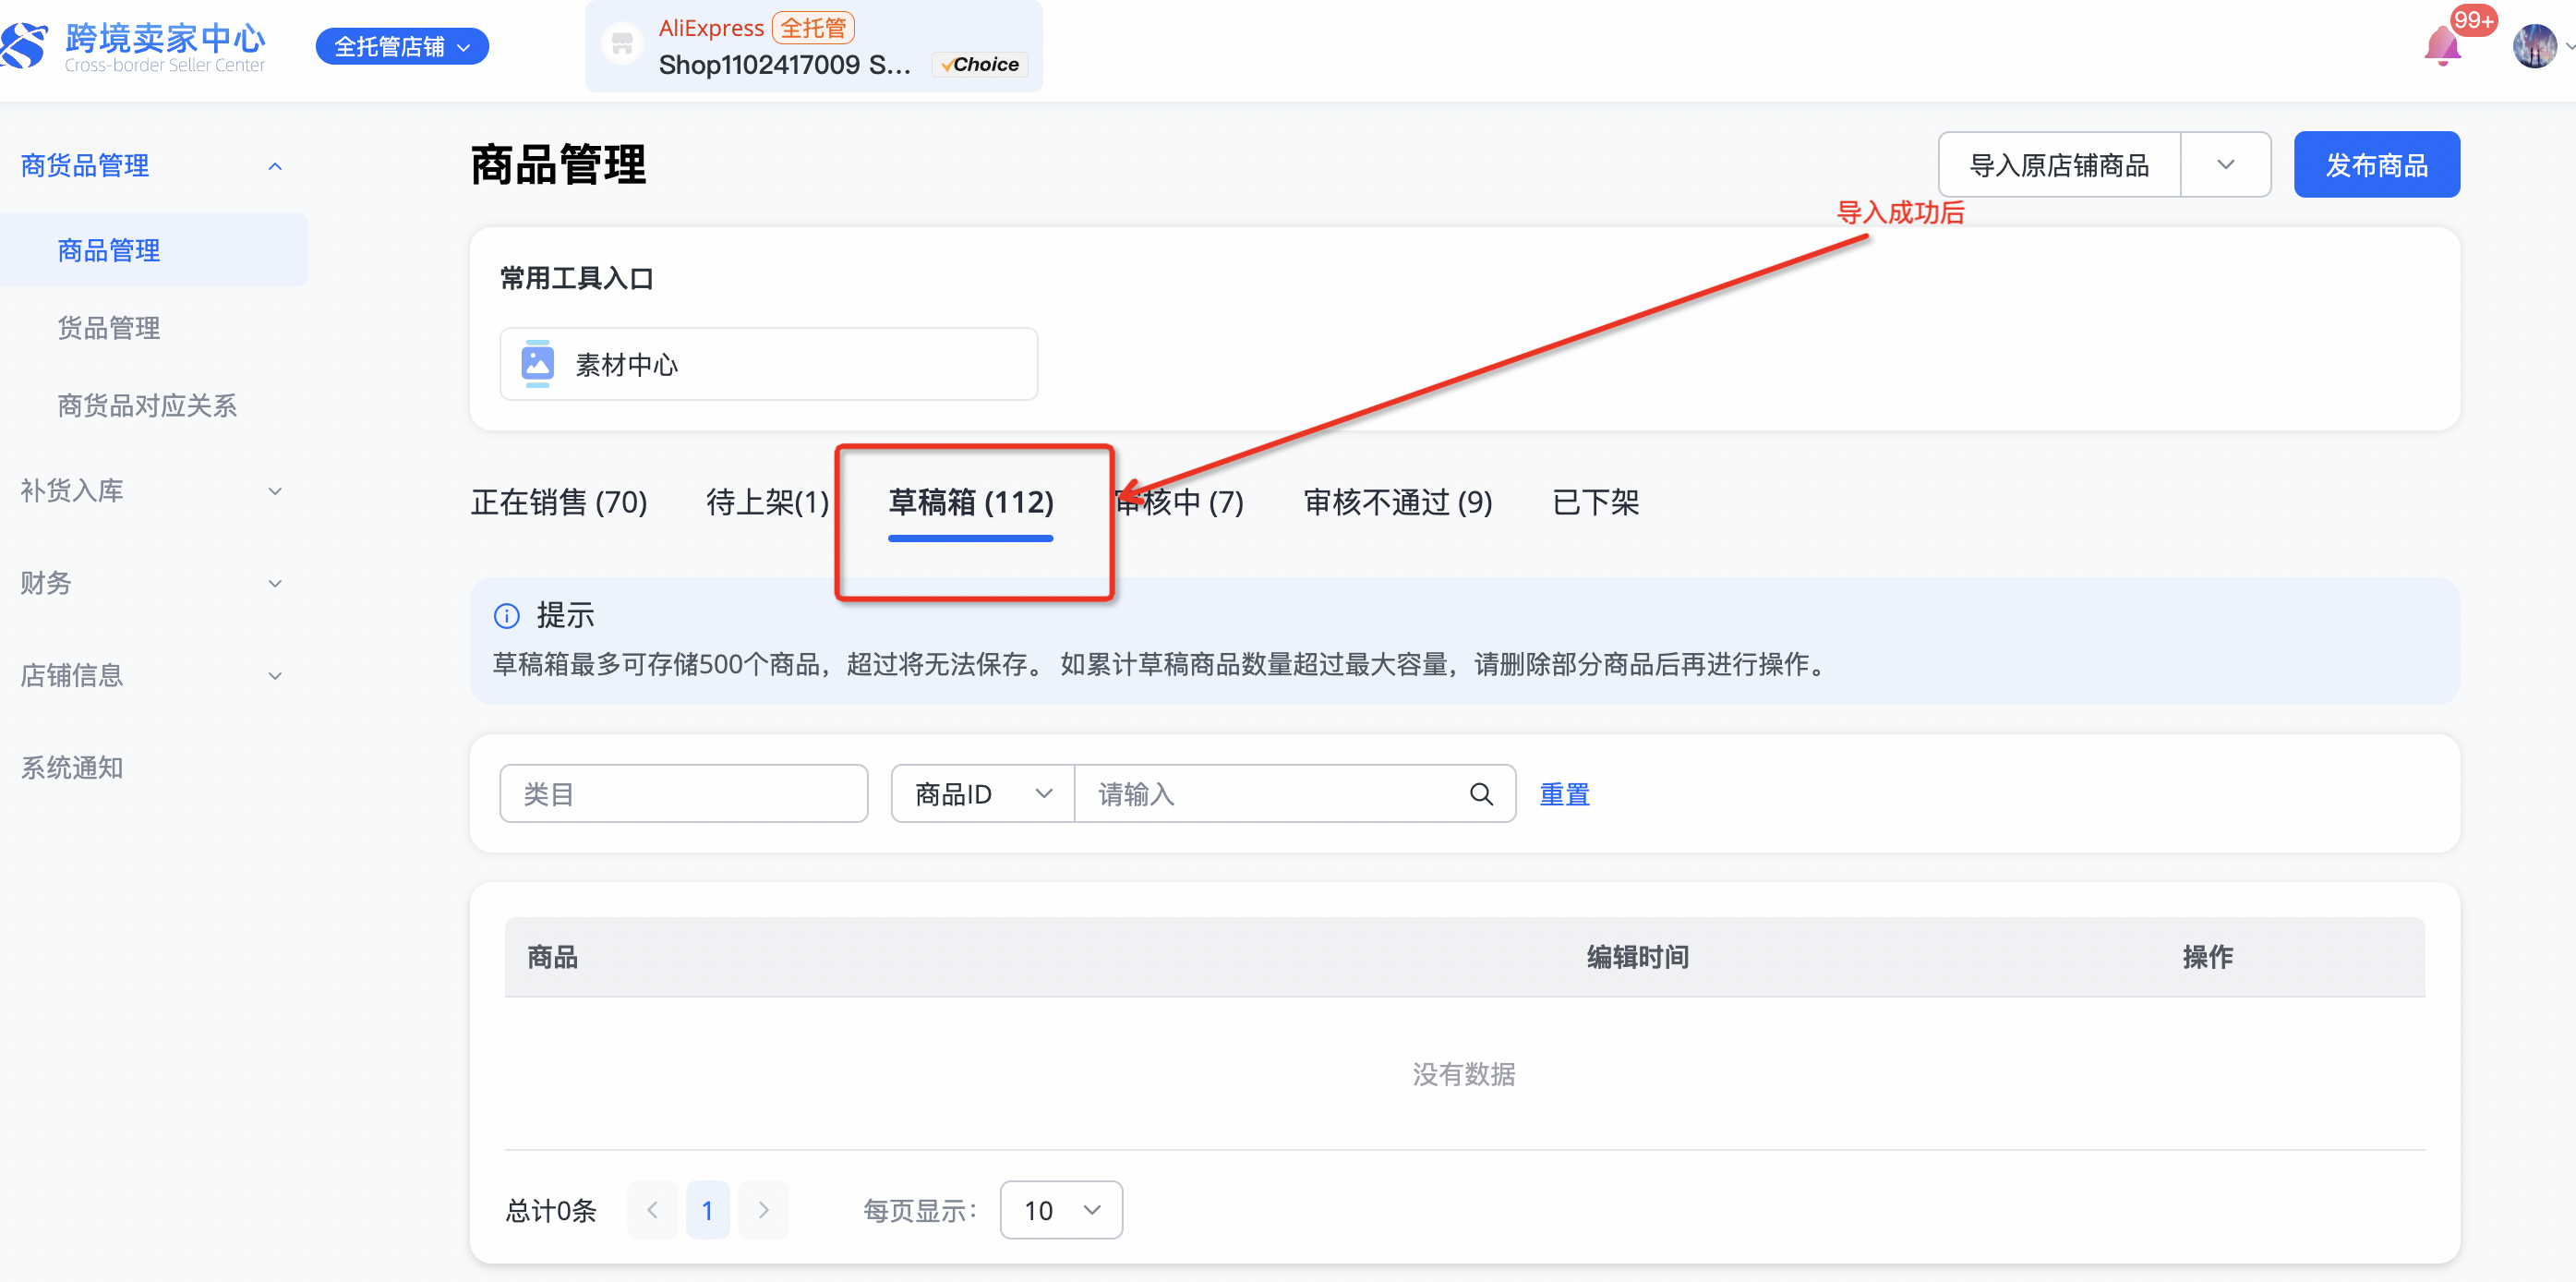Image resolution: width=2576 pixels, height=1282 pixels.
Task: Open the 商品ID filter dropdown
Action: pos(982,794)
